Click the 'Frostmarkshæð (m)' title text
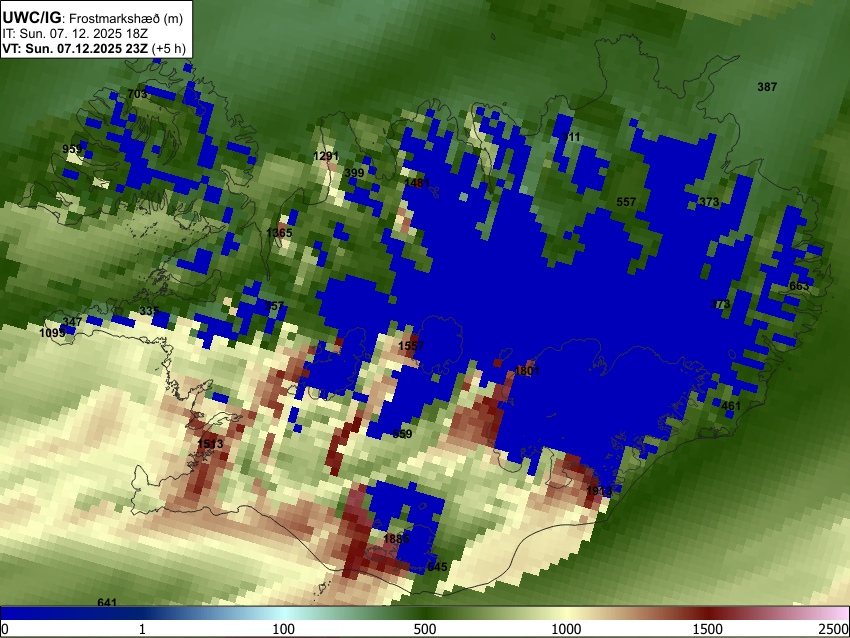The image size is (850, 638). (126, 18)
